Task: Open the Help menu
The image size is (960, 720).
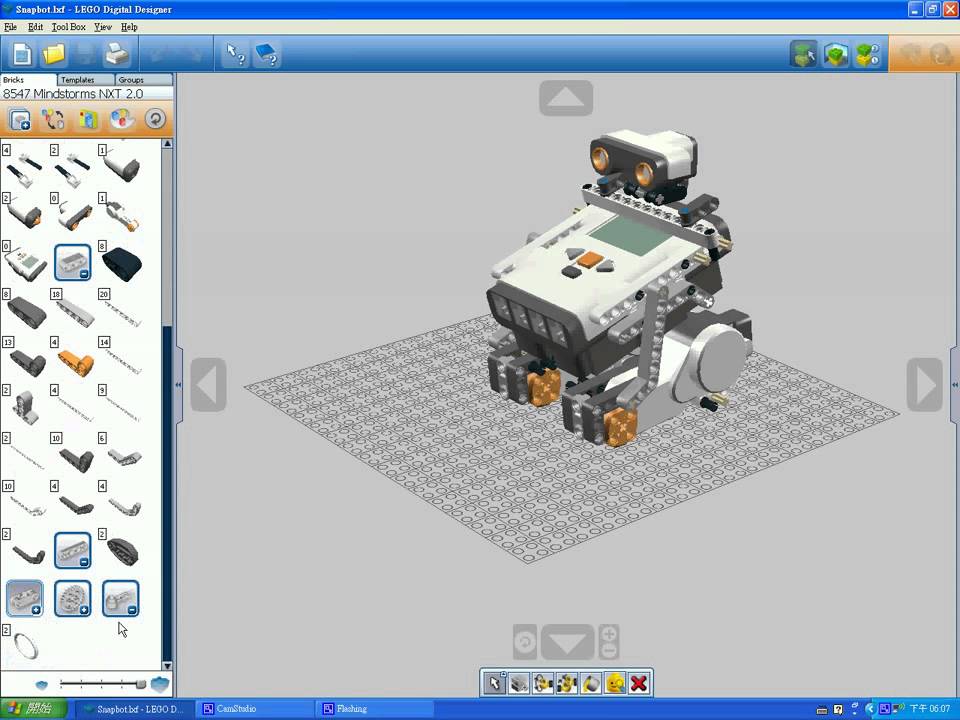Action: pyautogui.click(x=129, y=27)
